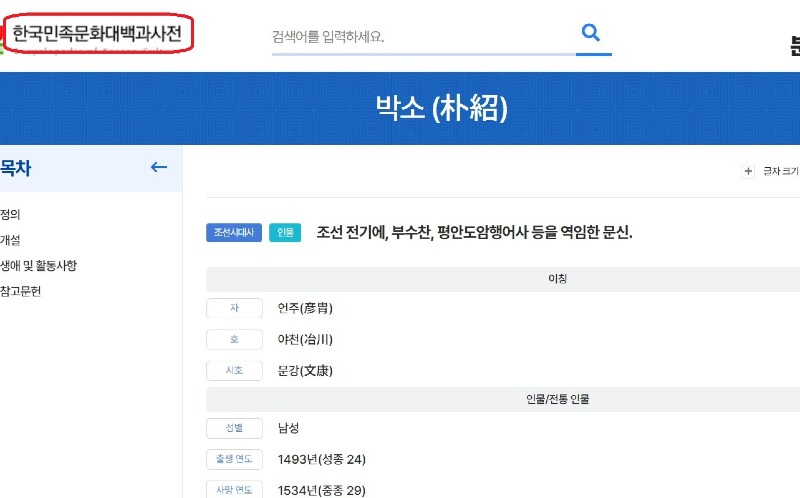Collapse the 목차 panel with the arrow
Viewport: 800px width, 498px height.
coord(158,168)
